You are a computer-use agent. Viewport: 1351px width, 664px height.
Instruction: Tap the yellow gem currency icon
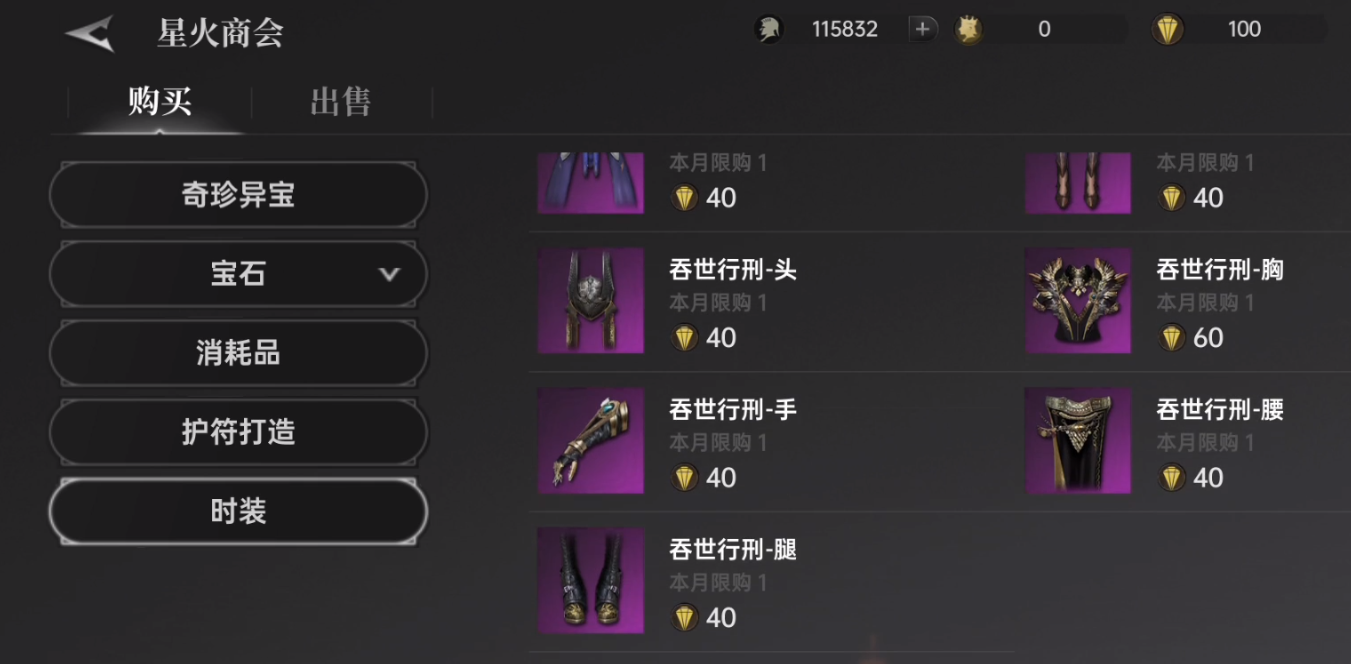point(1167,30)
